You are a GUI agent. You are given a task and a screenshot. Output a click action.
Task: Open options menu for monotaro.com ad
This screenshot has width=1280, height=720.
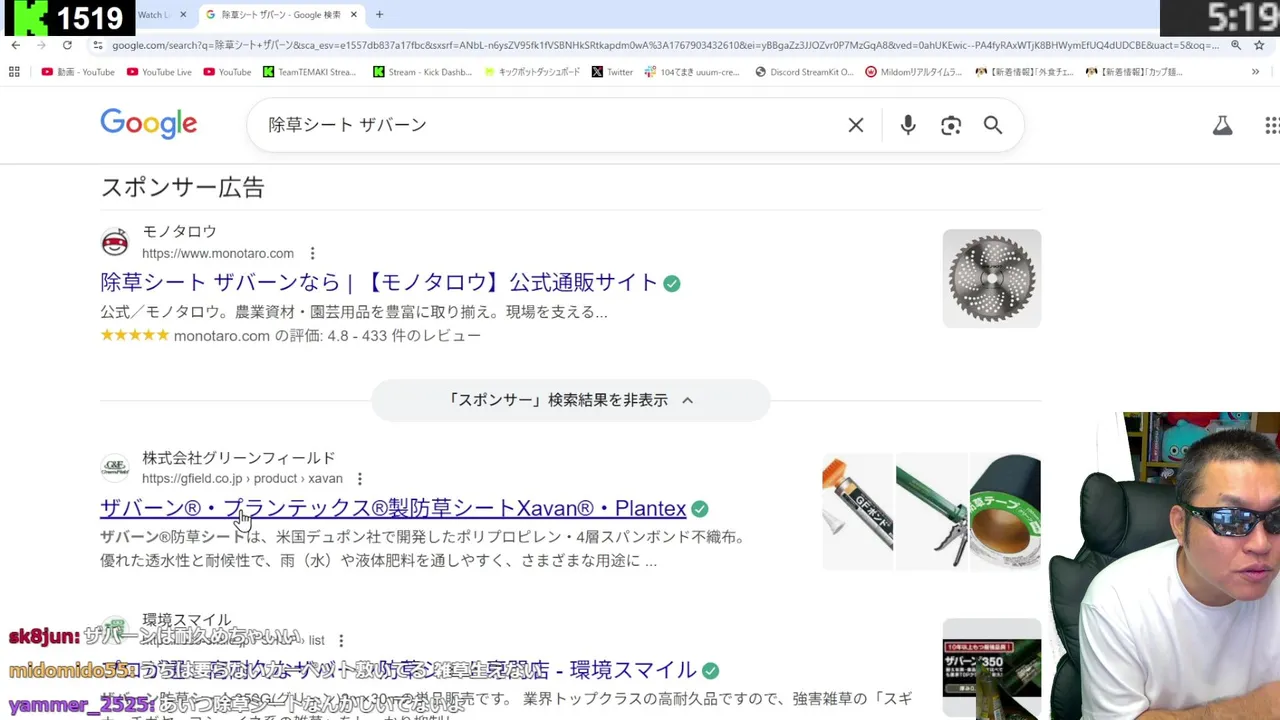tap(312, 253)
